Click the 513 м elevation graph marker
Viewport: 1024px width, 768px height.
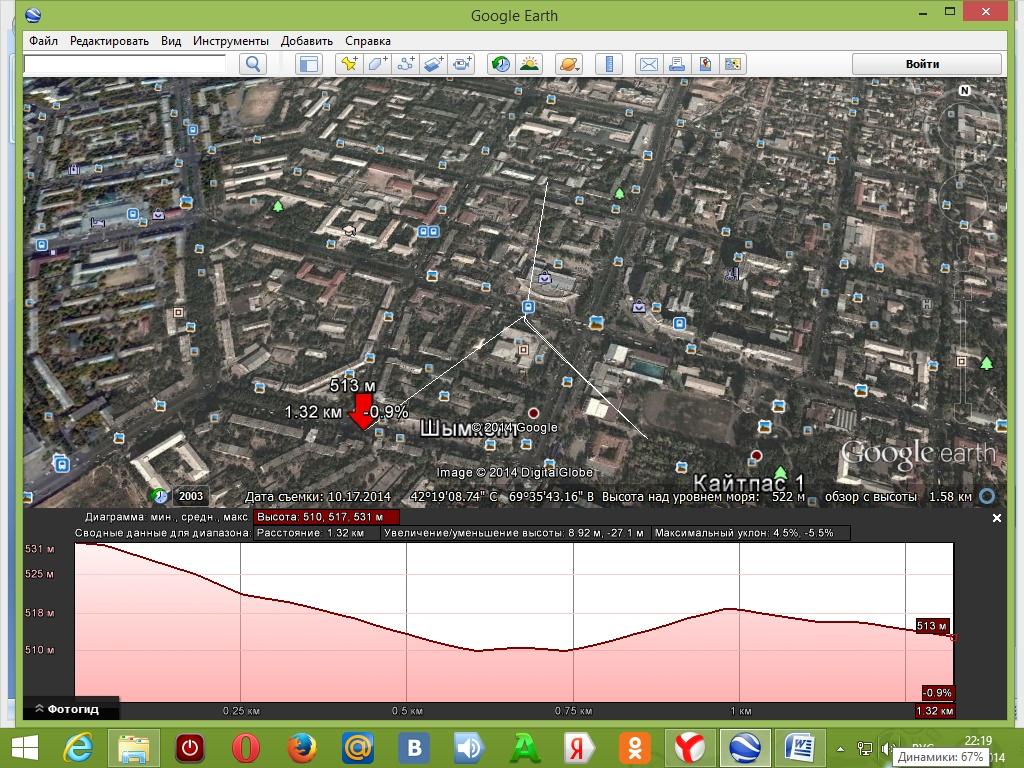[x=932, y=626]
